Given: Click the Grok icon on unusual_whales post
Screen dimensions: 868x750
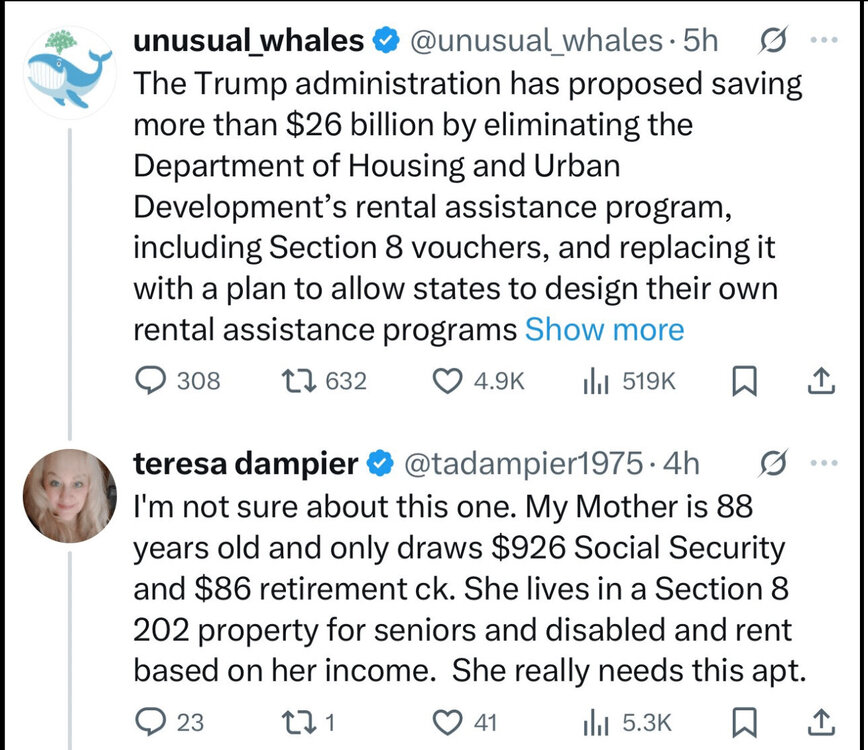Looking at the screenshot, I should pyautogui.click(x=771, y=41).
